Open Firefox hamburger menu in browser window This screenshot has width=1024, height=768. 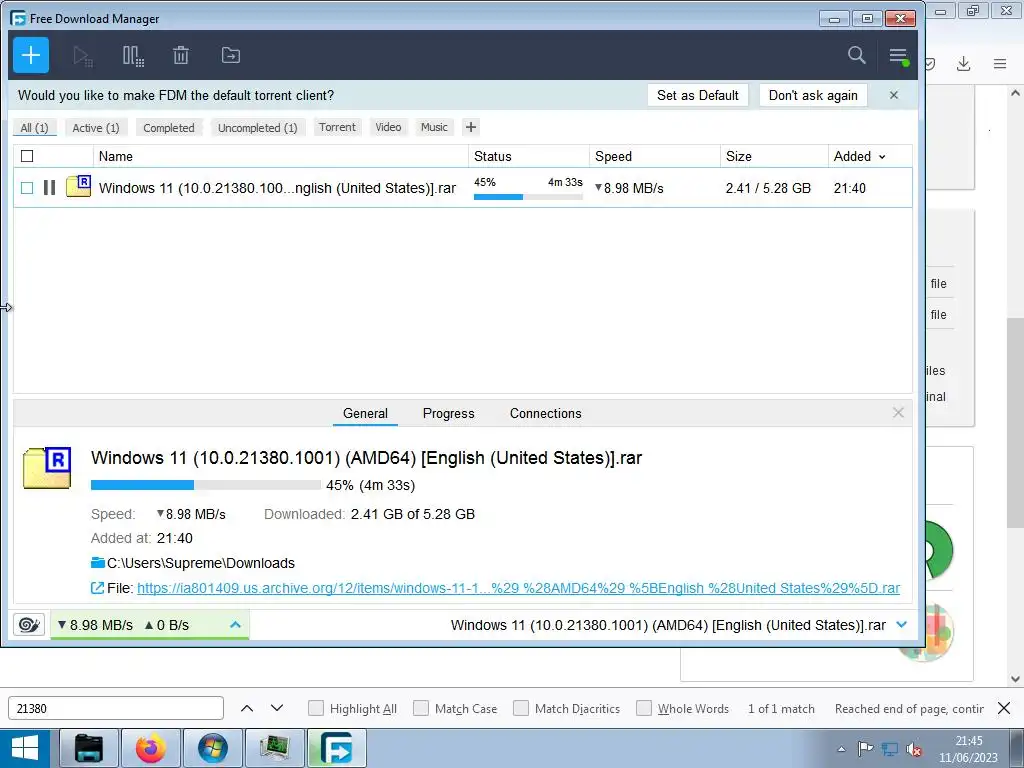click(x=1000, y=63)
